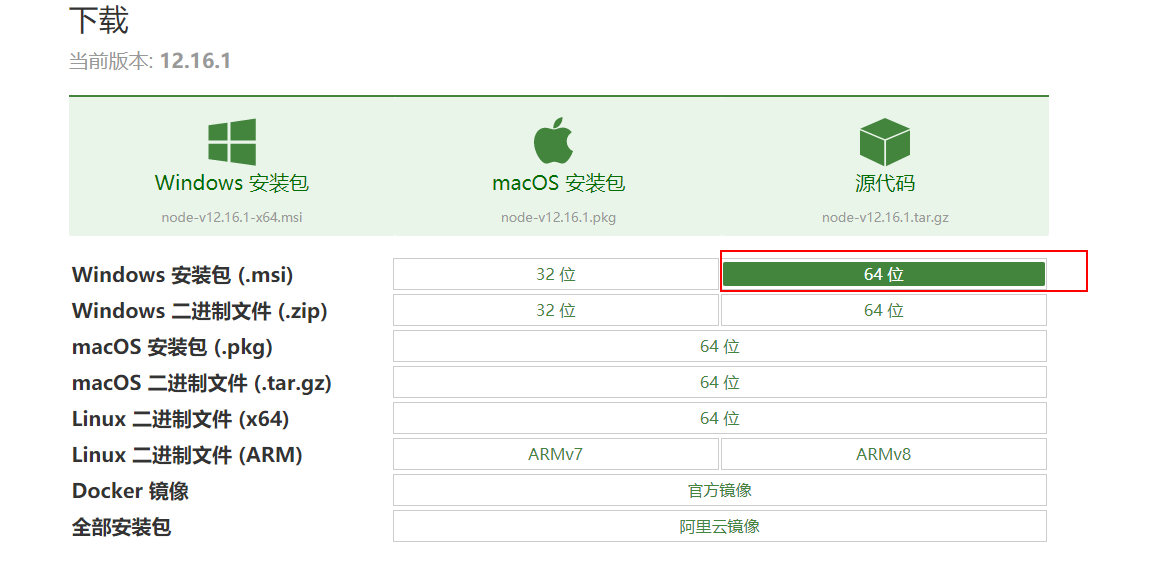Viewport: 1153px width, 567px height.
Task: Select 32 位 Windows .msi installer
Action: pyautogui.click(x=556, y=274)
